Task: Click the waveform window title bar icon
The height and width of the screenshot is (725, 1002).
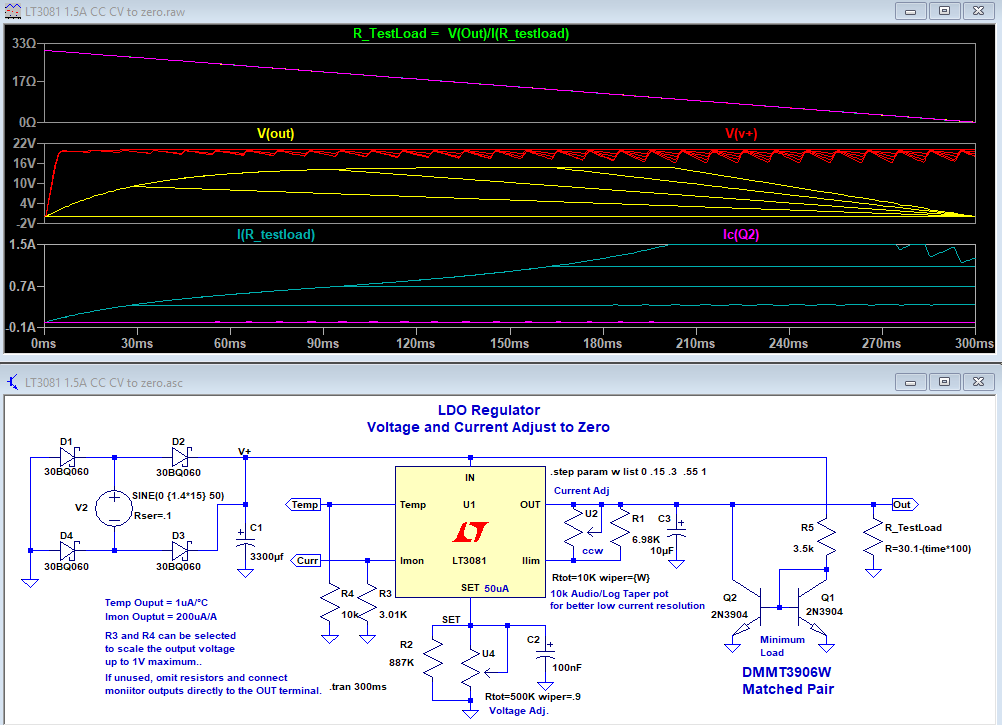Action: [x=13, y=11]
